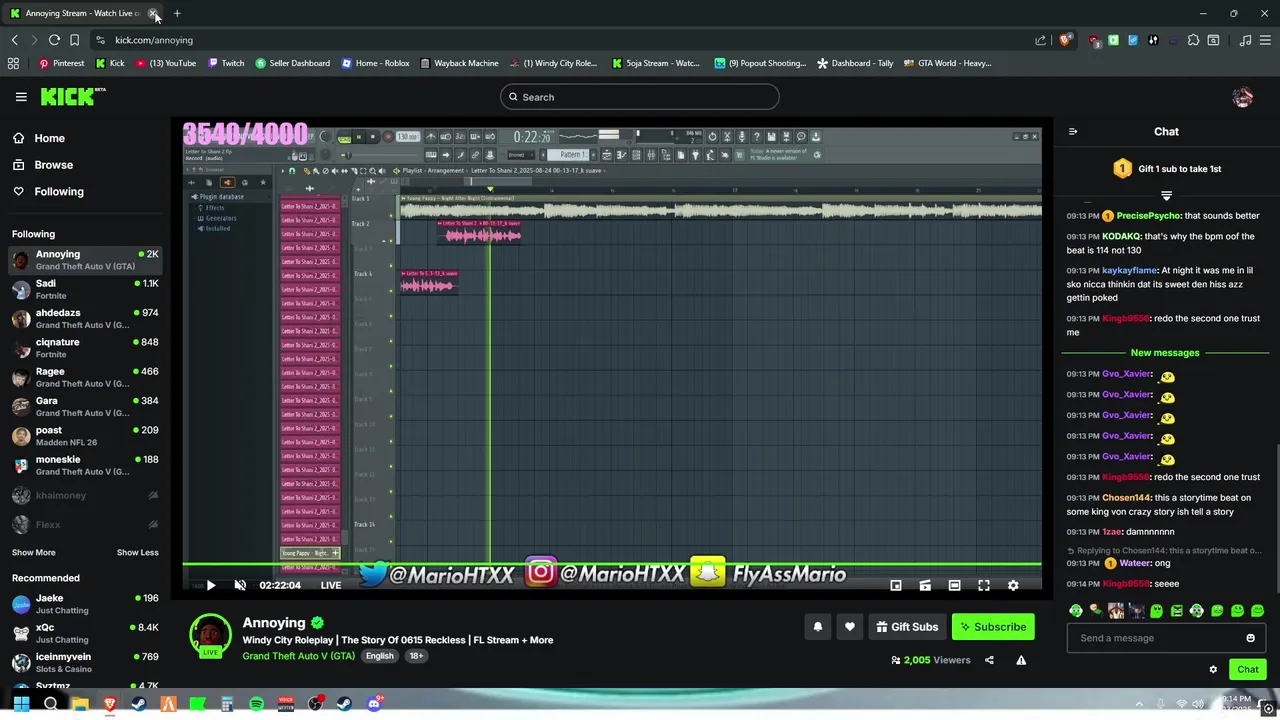This screenshot has height=720, width=1280.
Task: Open mini player mode in video controls
Action: pyautogui.click(x=896, y=585)
